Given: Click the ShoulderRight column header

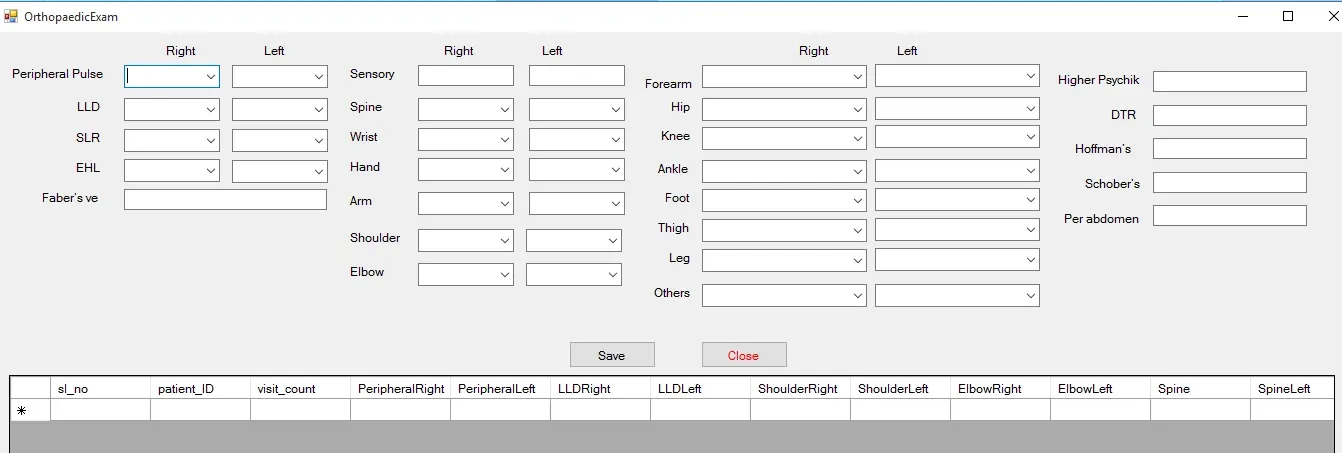Looking at the screenshot, I should [x=800, y=388].
